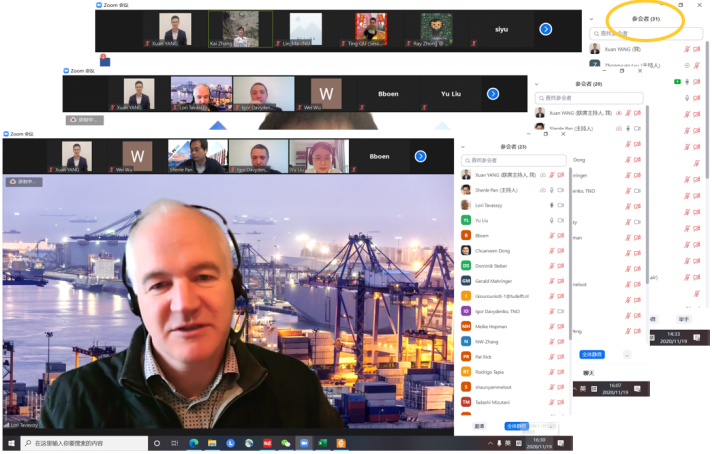Select Shenle Pan thumbnail in front window

click(x=198, y=156)
